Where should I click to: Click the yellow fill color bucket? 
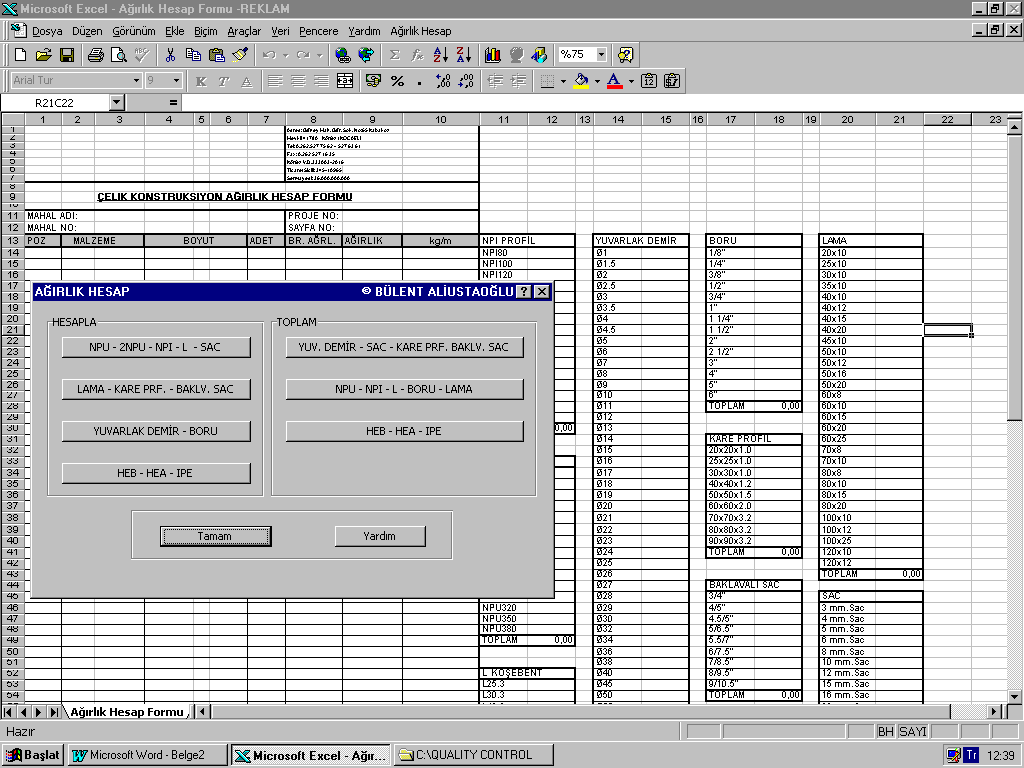(x=581, y=81)
